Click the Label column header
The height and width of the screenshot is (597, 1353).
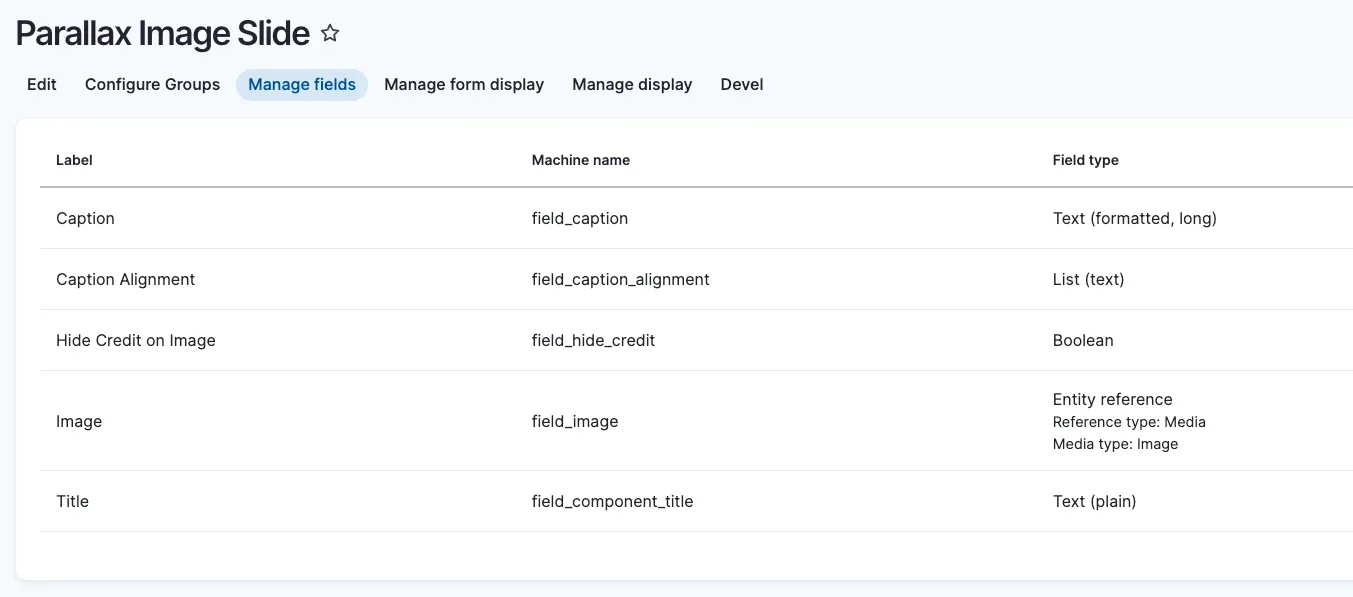(74, 160)
